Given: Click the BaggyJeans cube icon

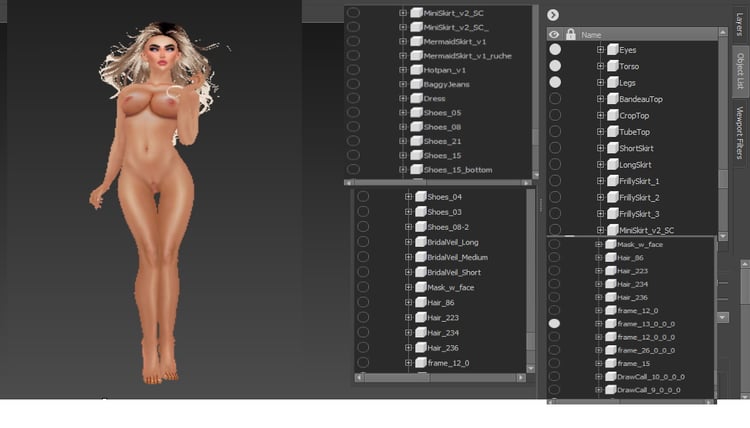Looking at the screenshot, I should coord(416,84).
